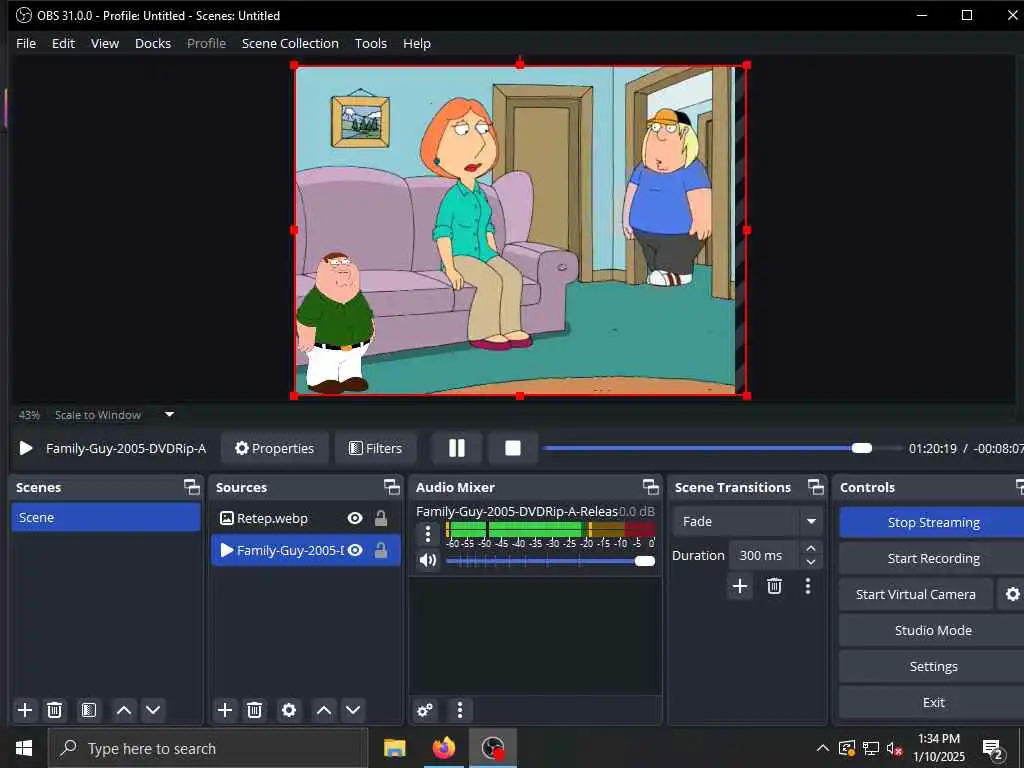The height and width of the screenshot is (768, 1024).
Task: Open the Edit menu
Action: pos(63,43)
